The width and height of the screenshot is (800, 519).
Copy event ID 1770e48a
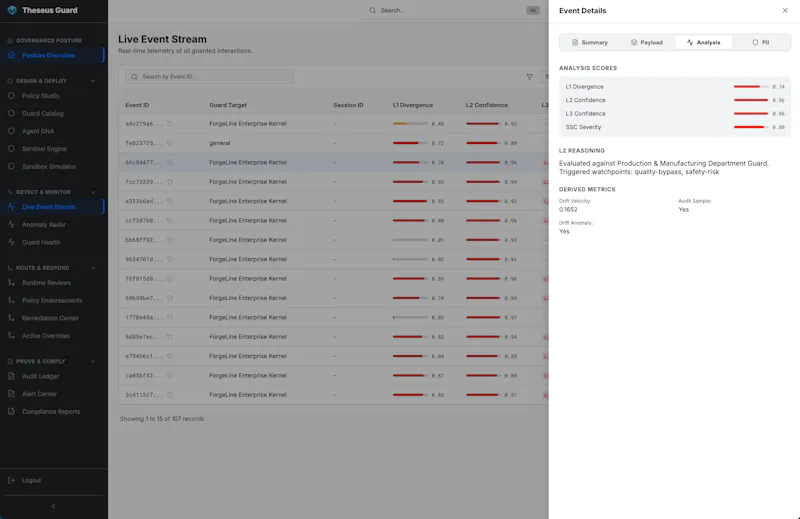coord(170,317)
